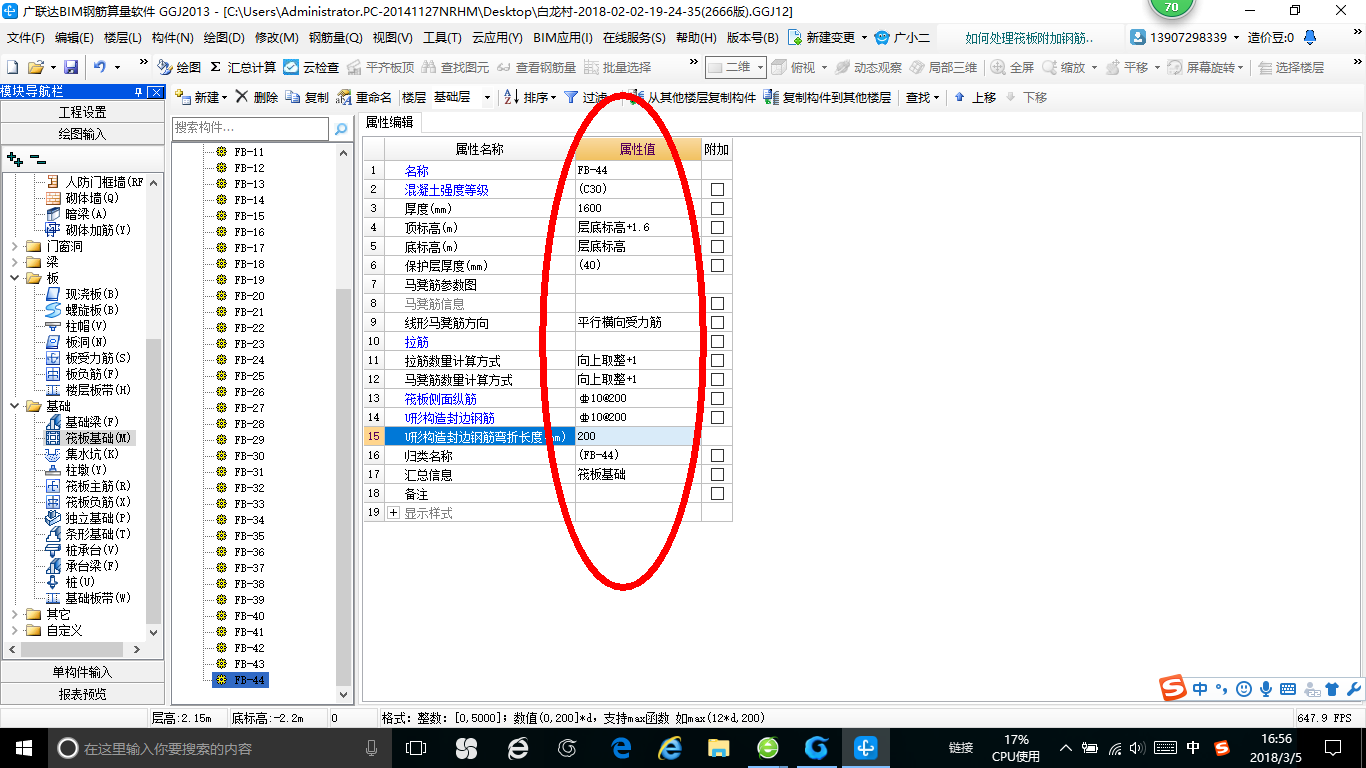This screenshot has height=768, width=1366.
Task: Open 报表预览 navigation section
Action: point(82,694)
